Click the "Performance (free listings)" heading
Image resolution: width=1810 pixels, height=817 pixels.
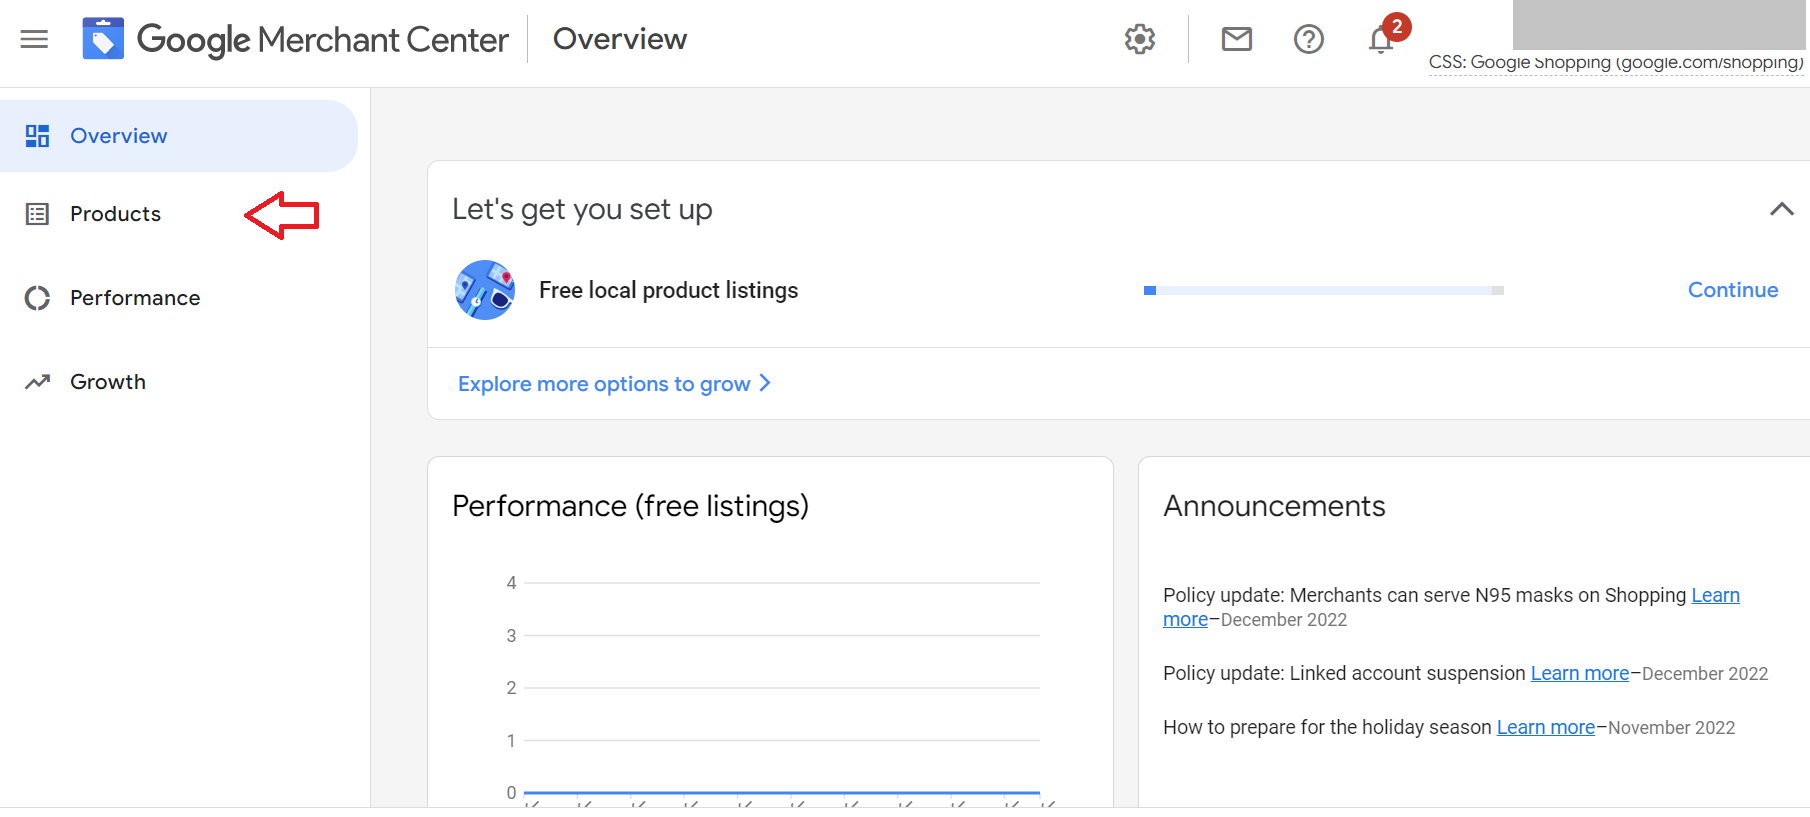click(630, 506)
